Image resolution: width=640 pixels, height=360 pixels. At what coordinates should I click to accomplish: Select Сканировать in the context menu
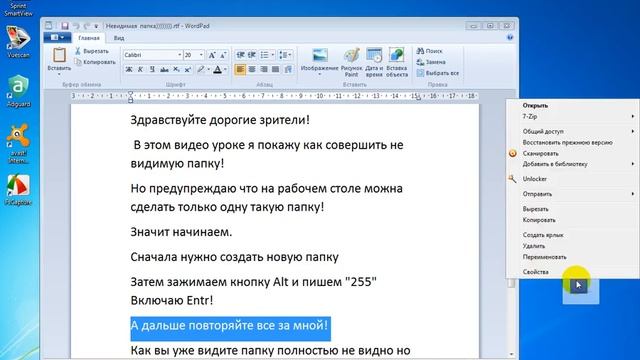click(x=573, y=153)
